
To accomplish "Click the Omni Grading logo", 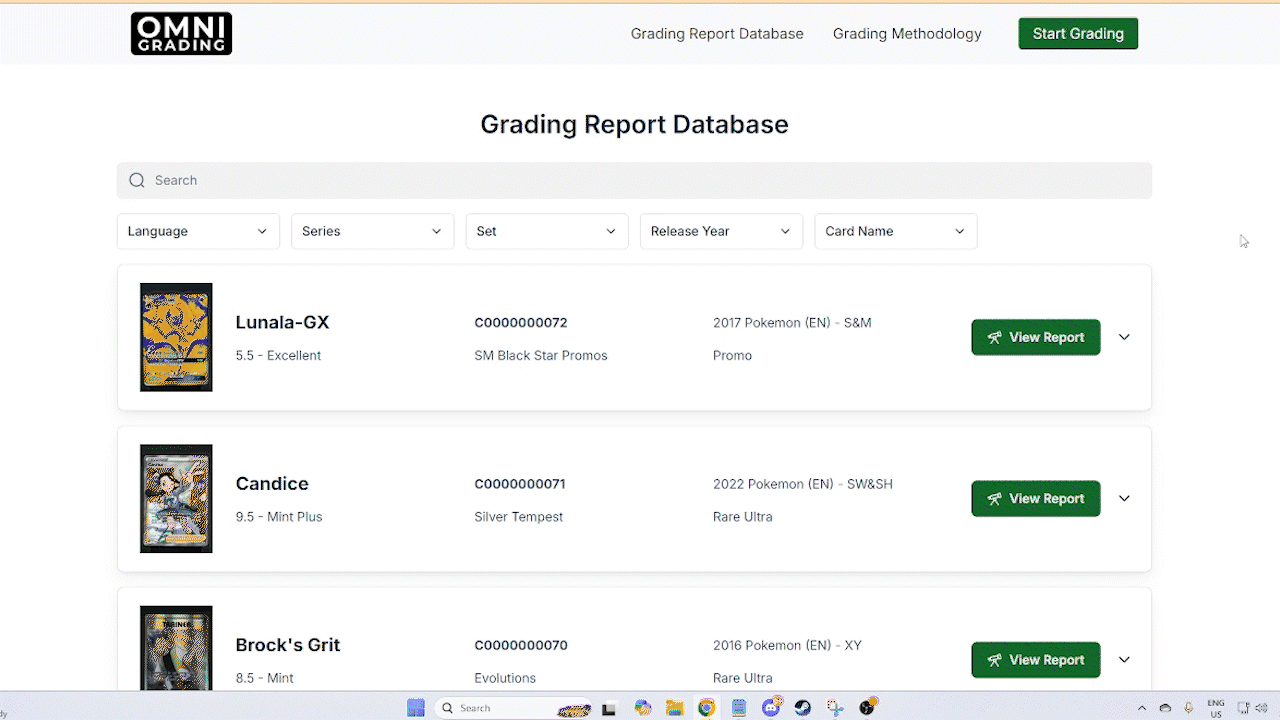I will point(181,34).
